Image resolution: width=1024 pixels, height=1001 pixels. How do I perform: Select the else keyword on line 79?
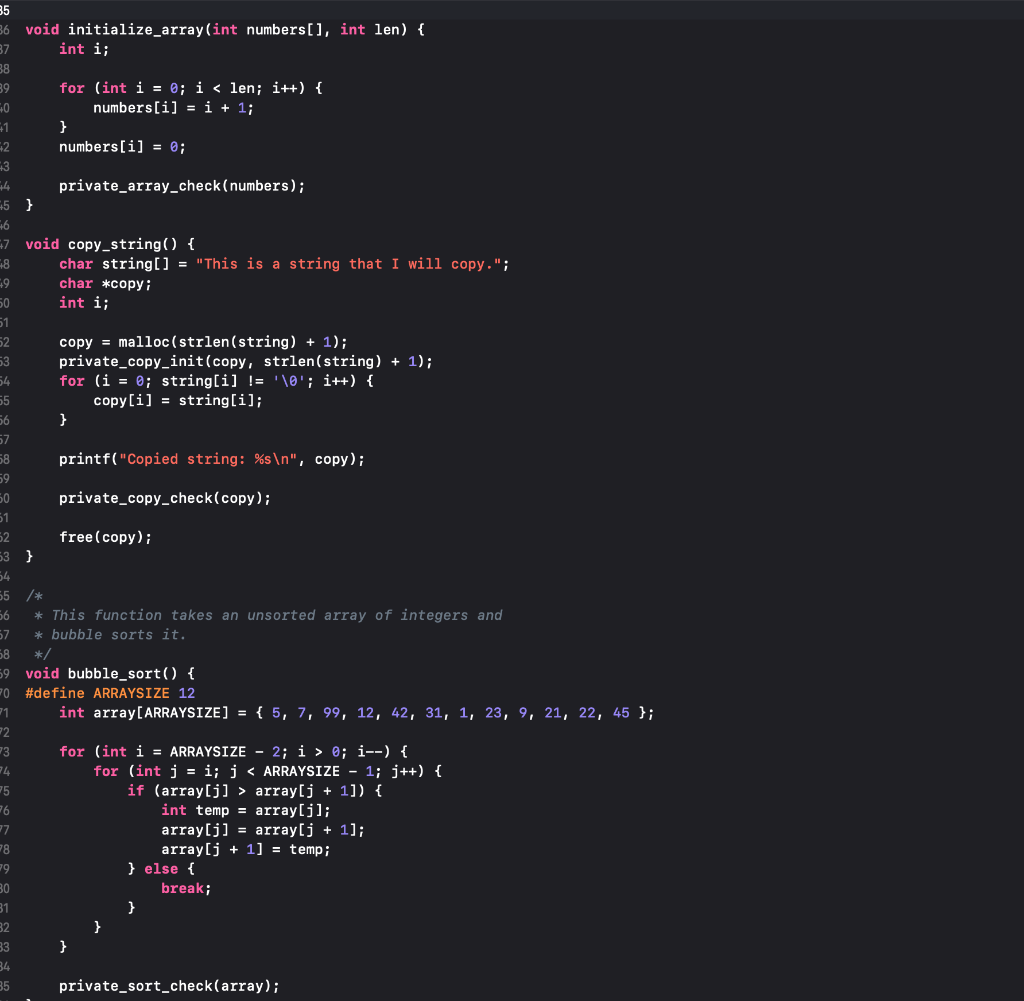pos(161,868)
